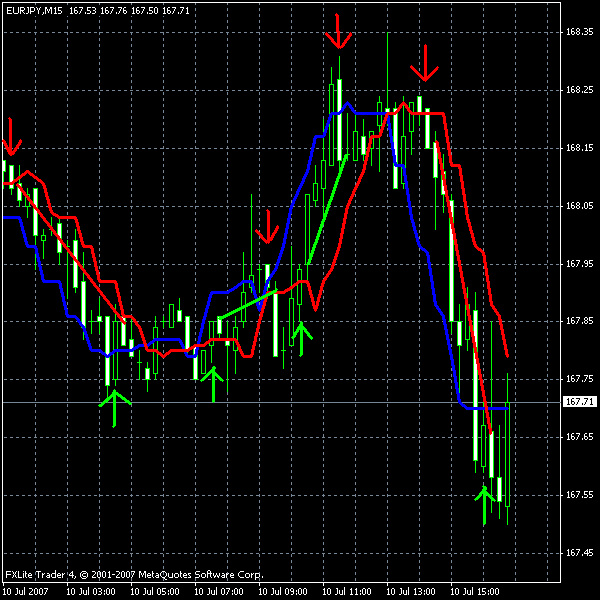The width and height of the screenshot is (600, 600).
Task: Click the 168.25 price axis label
Action: coord(579,90)
